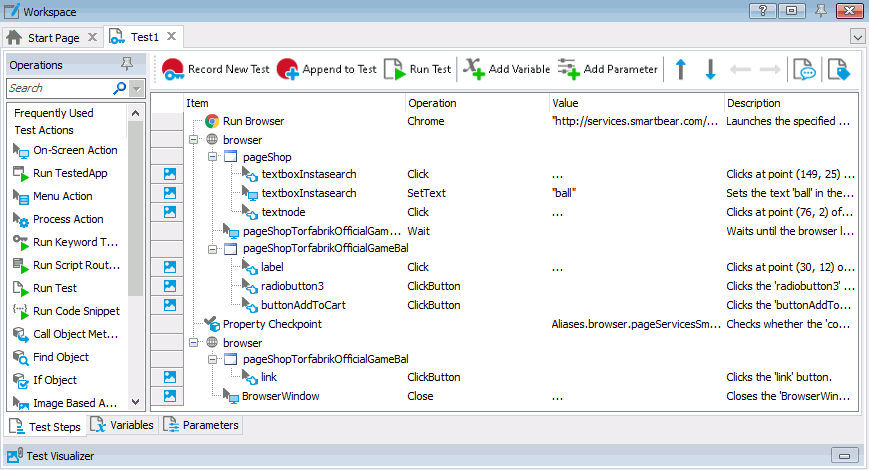Select Process Action operation
The width and height of the screenshot is (869, 470).
pyautogui.click(x=58, y=219)
